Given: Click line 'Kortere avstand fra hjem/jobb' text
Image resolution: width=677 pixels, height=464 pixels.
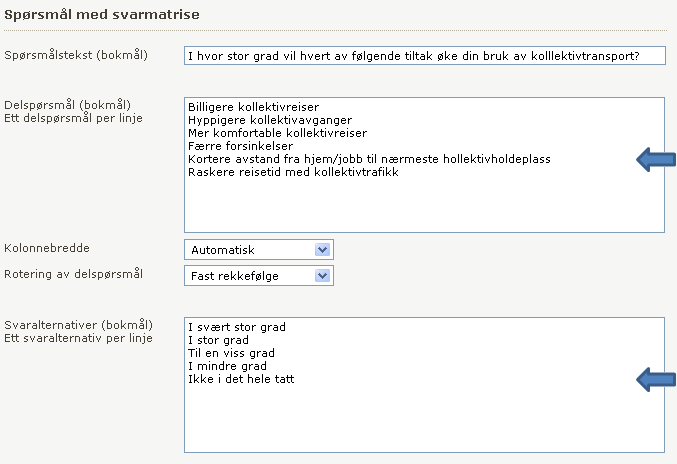Looking at the screenshot, I should [369, 159].
